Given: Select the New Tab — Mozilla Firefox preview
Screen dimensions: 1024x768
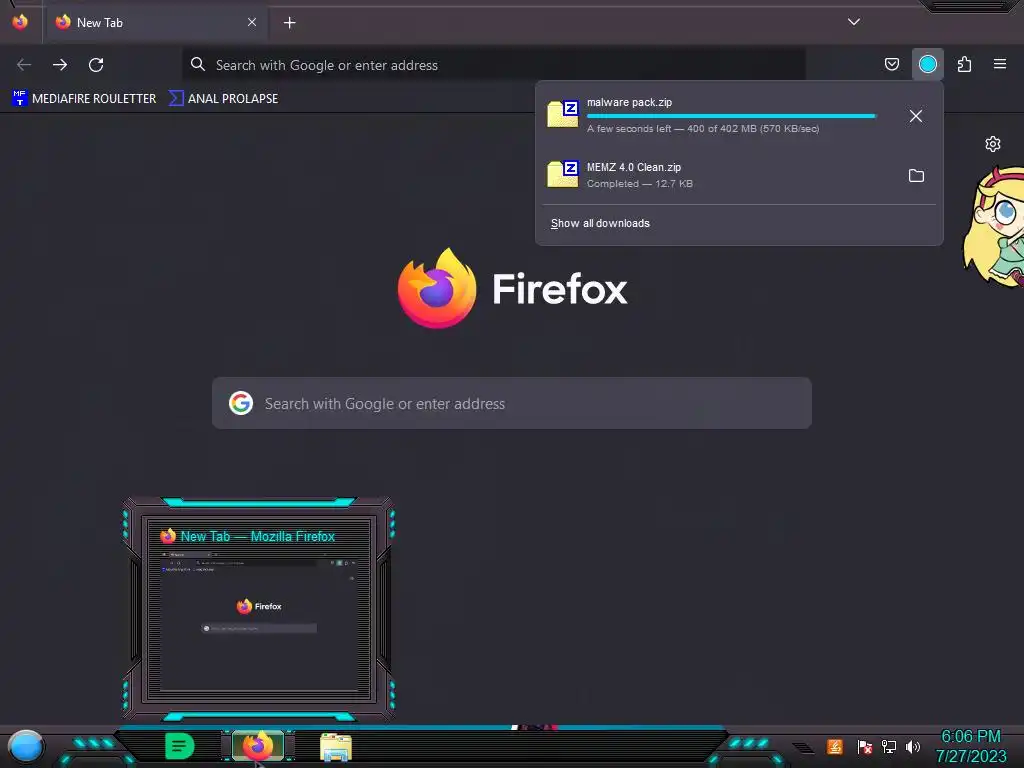Looking at the screenshot, I should (x=259, y=609).
